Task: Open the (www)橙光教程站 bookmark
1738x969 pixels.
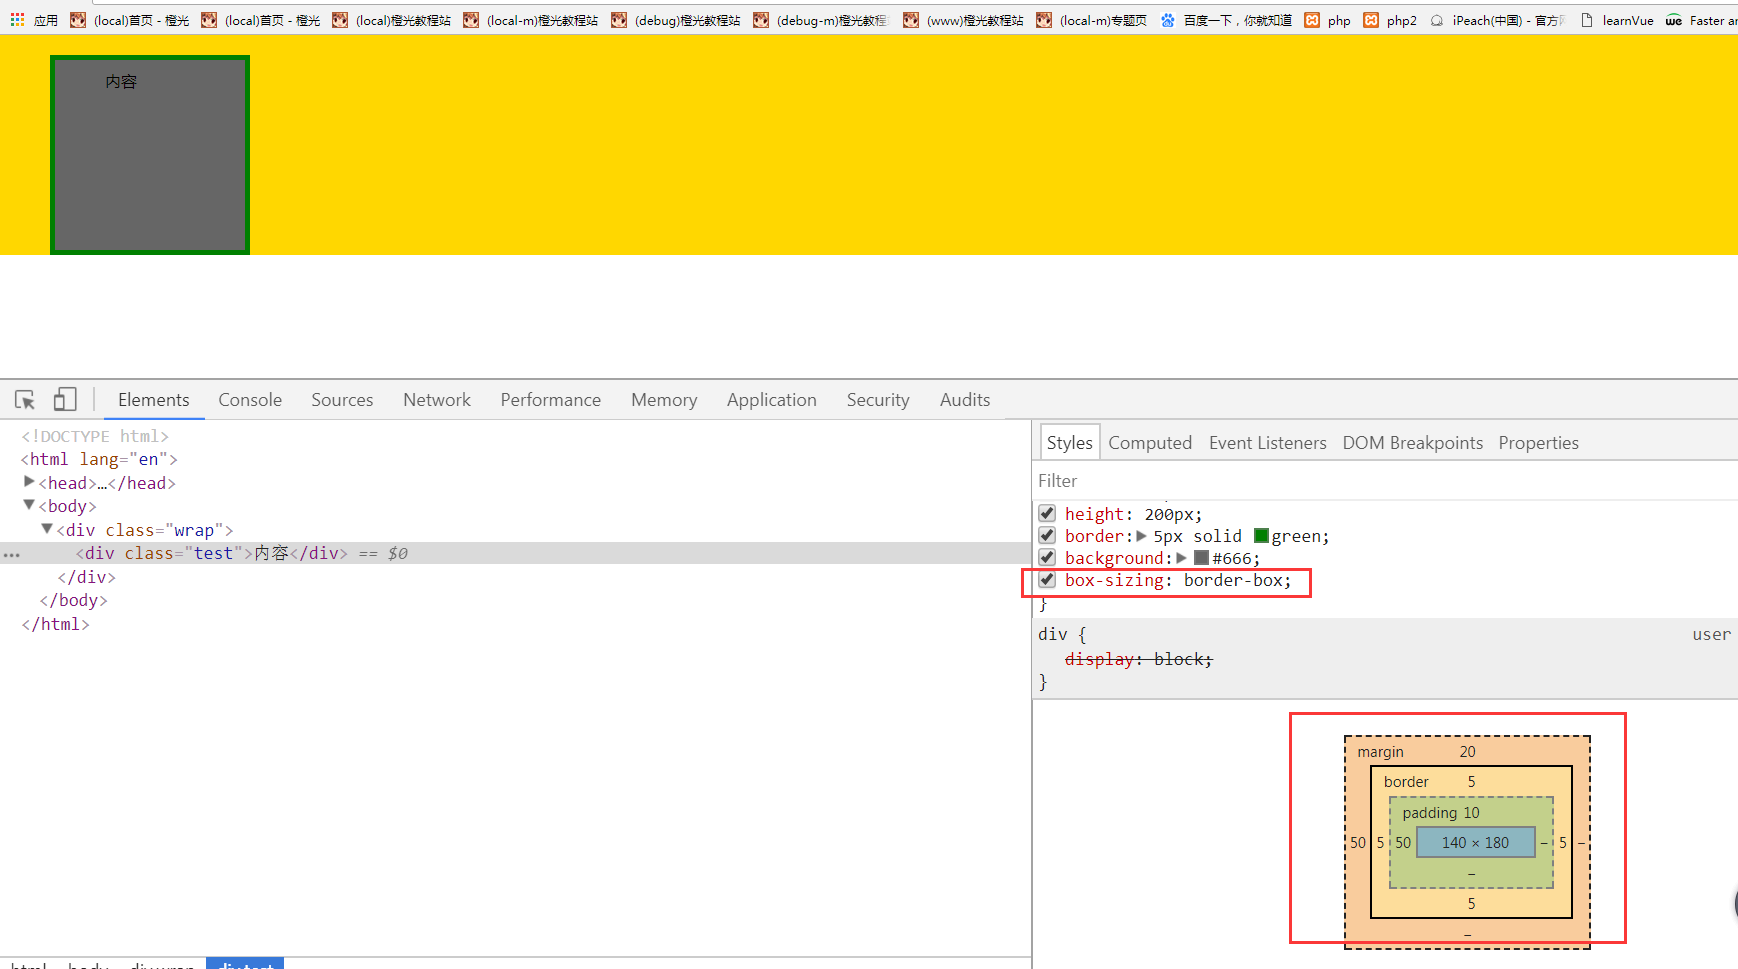Action: pyautogui.click(x=963, y=20)
